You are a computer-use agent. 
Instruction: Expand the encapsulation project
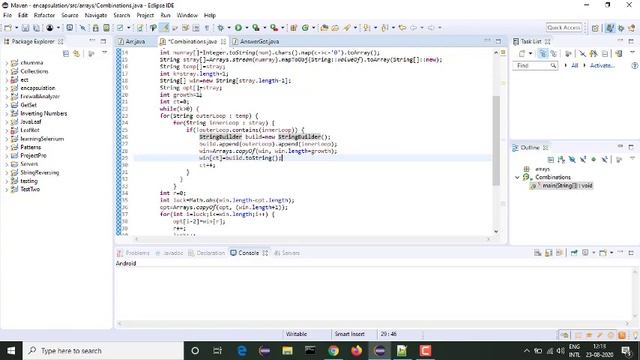coord(7,88)
